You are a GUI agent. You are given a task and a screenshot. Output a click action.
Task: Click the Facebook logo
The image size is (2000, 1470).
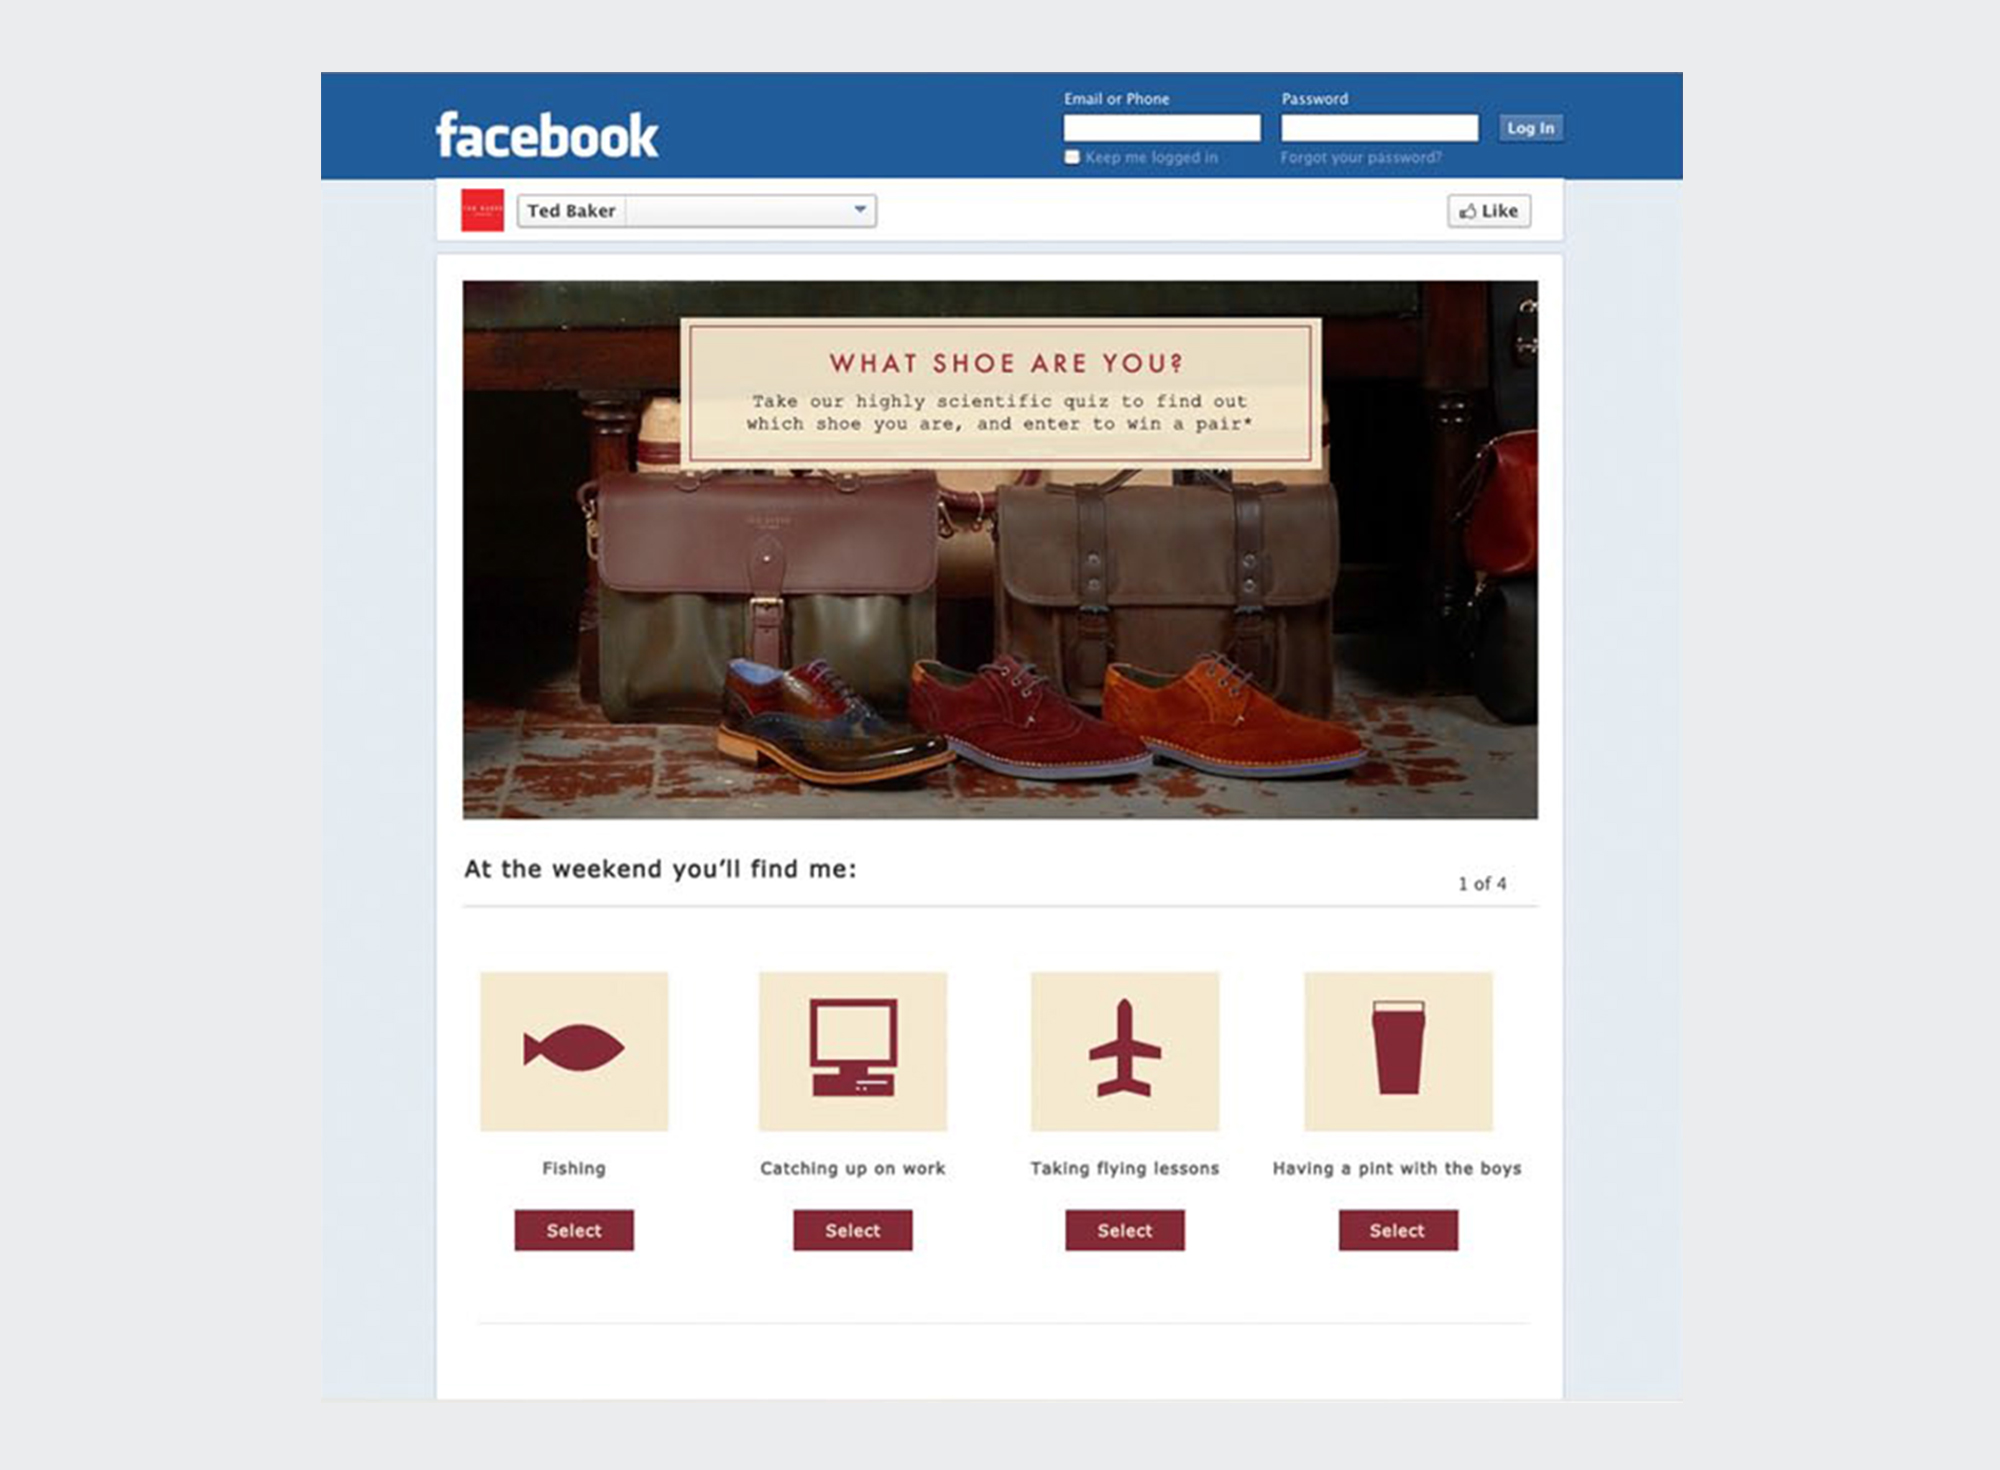tap(547, 135)
